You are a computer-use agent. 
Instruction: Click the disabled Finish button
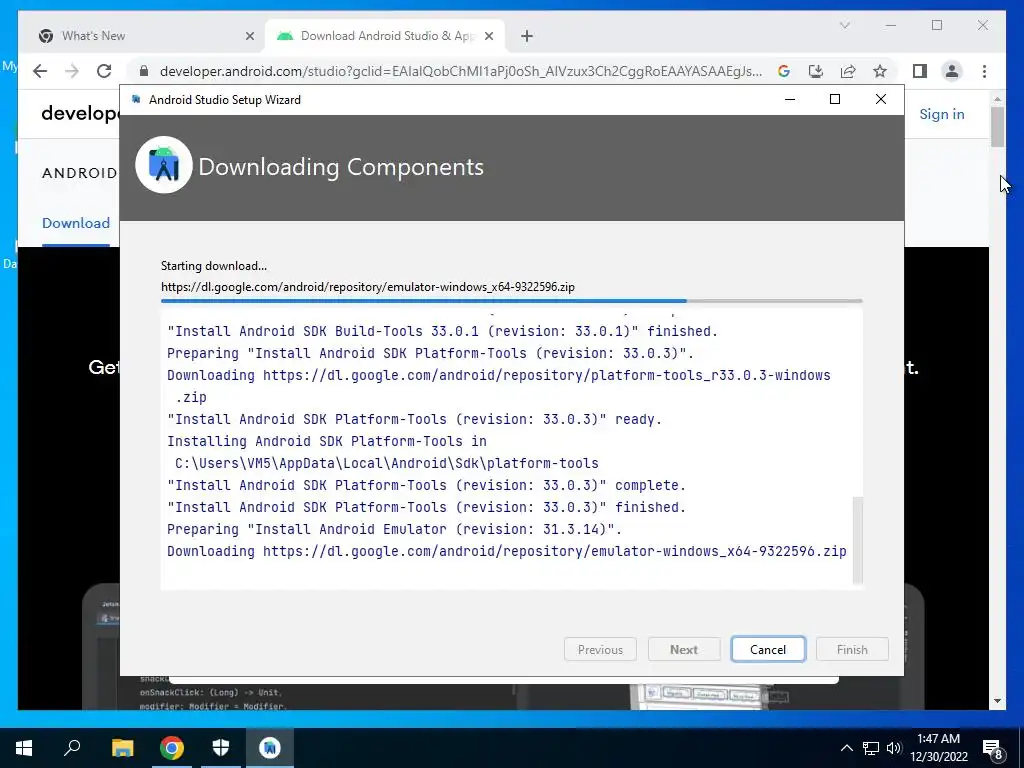point(852,649)
